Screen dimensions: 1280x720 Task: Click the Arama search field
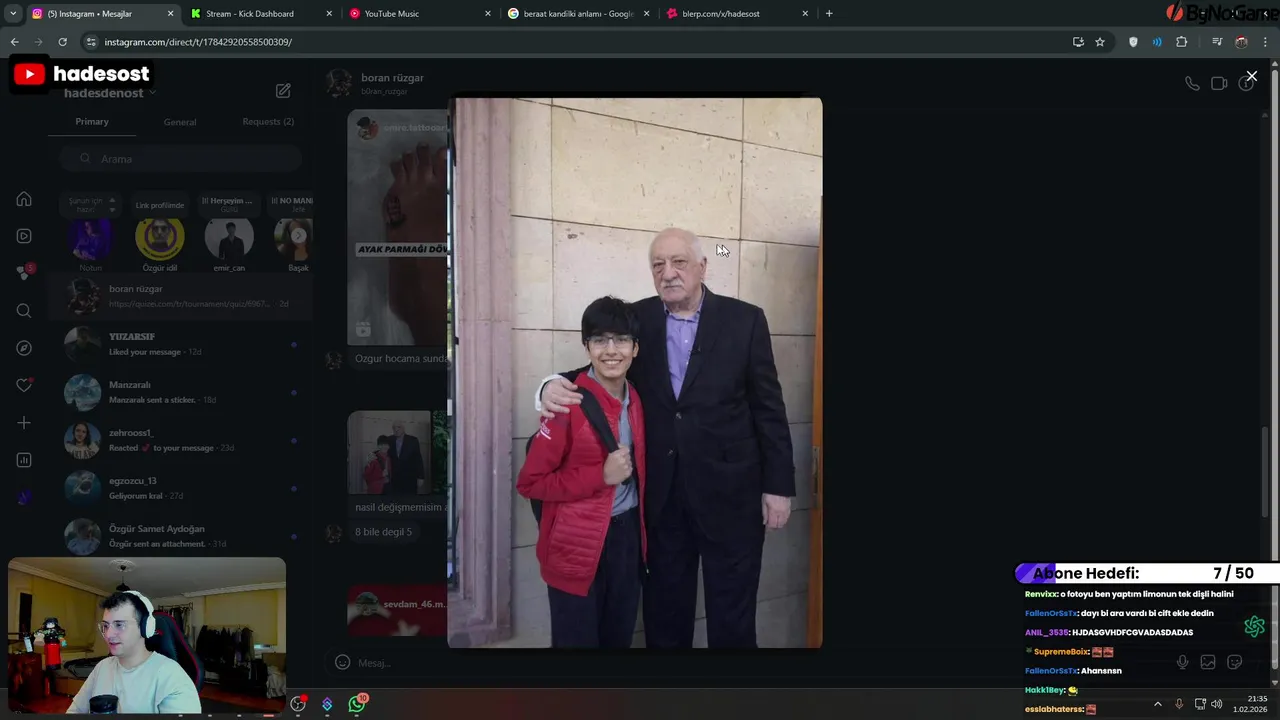(x=179, y=159)
